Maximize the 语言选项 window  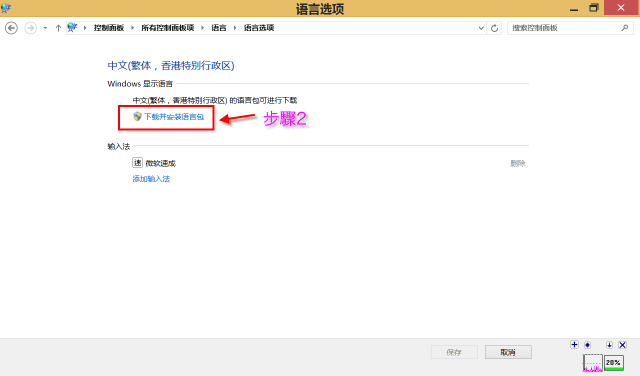coord(594,8)
